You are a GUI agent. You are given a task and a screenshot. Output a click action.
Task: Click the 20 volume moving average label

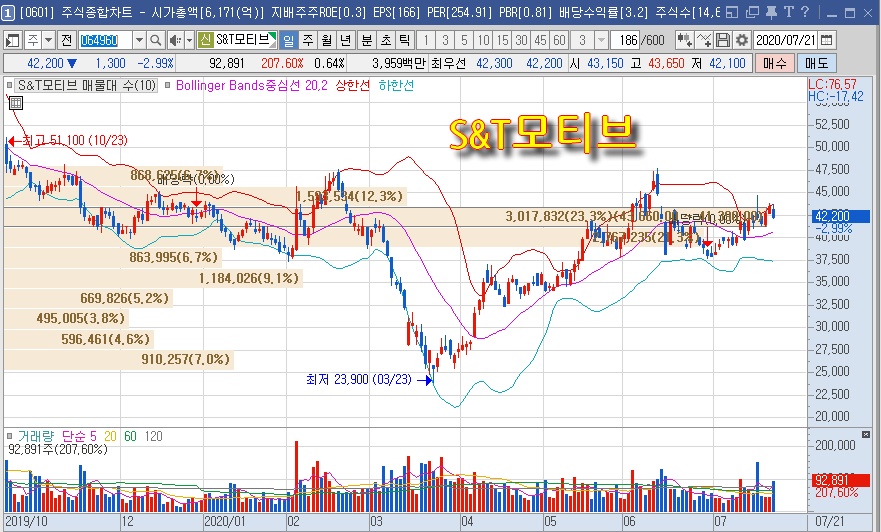pos(110,436)
